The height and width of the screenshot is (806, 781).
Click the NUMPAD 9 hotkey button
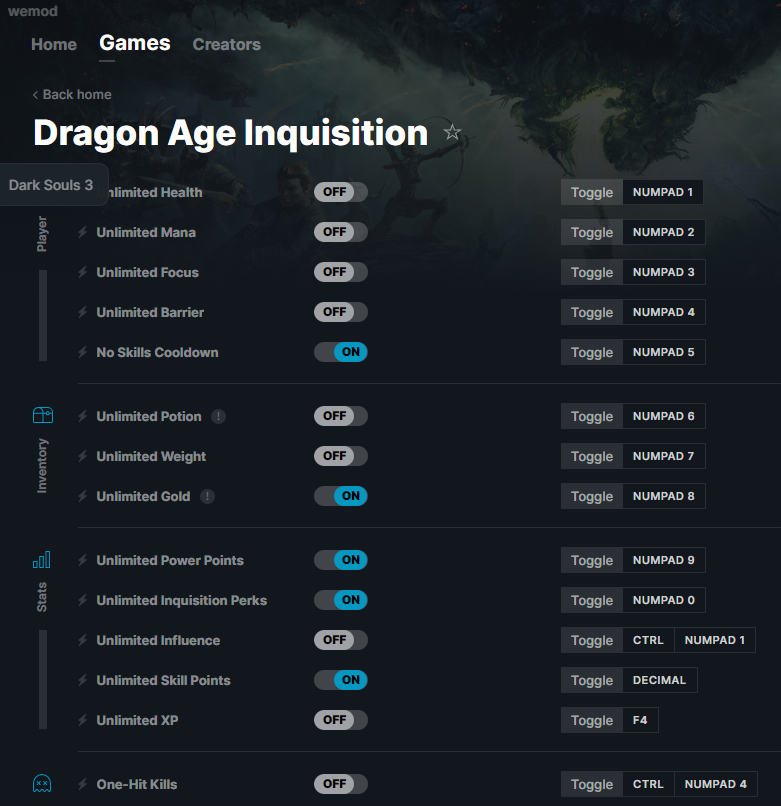click(664, 560)
